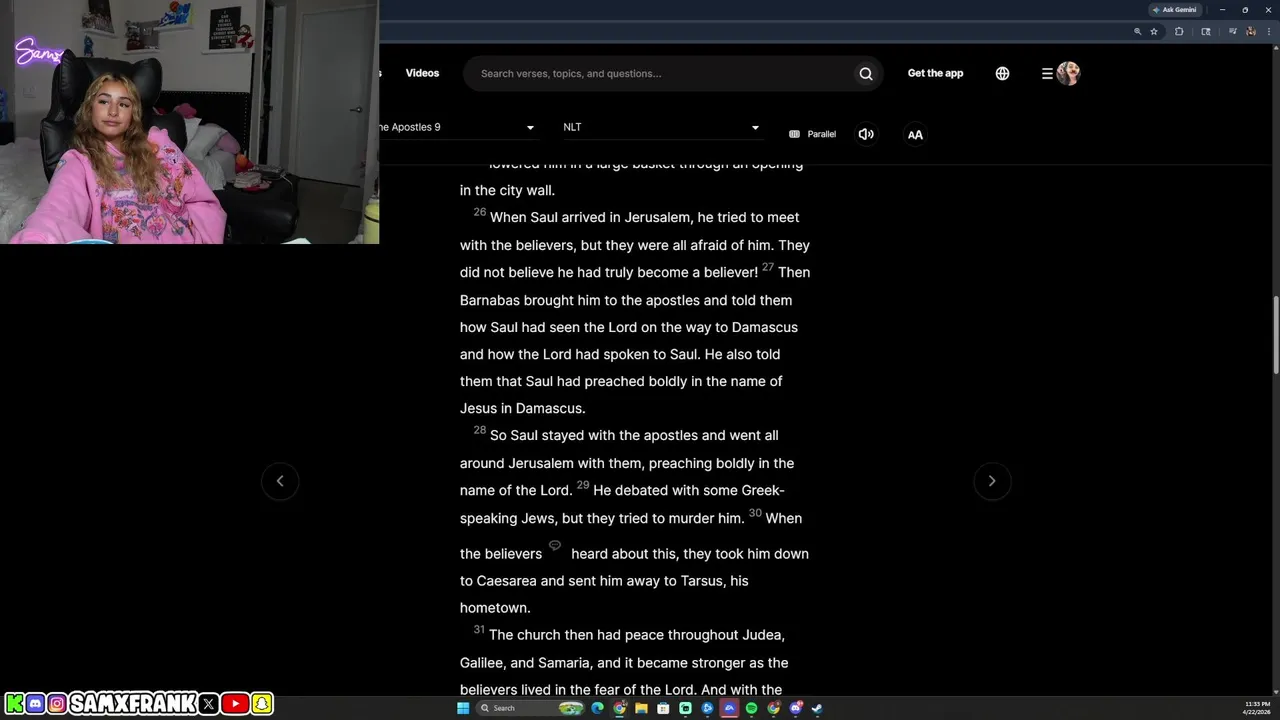Image resolution: width=1280 pixels, height=720 pixels.
Task: Click verse number 30
Action: click(755, 513)
